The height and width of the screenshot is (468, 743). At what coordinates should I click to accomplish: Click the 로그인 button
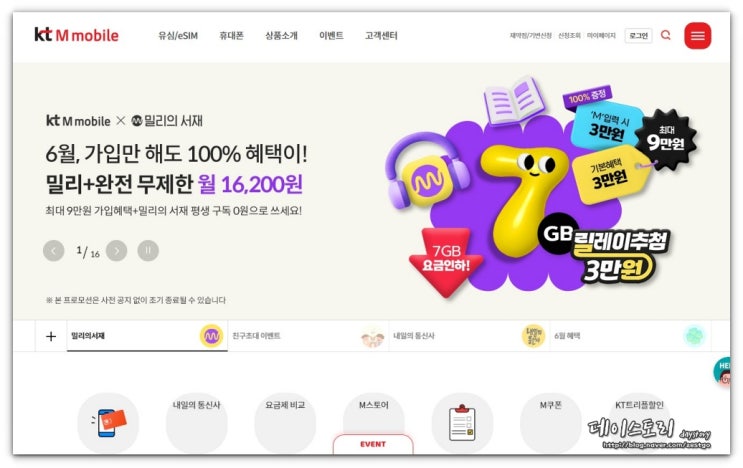pos(638,36)
